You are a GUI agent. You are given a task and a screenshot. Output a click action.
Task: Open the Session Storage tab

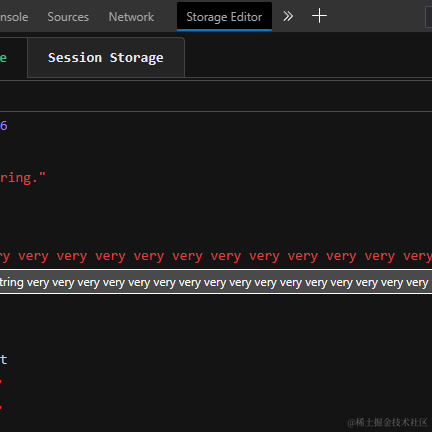(x=106, y=58)
